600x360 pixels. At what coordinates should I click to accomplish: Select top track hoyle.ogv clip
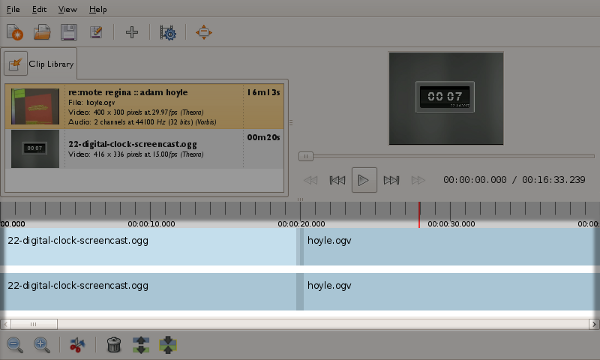pos(449,247)
